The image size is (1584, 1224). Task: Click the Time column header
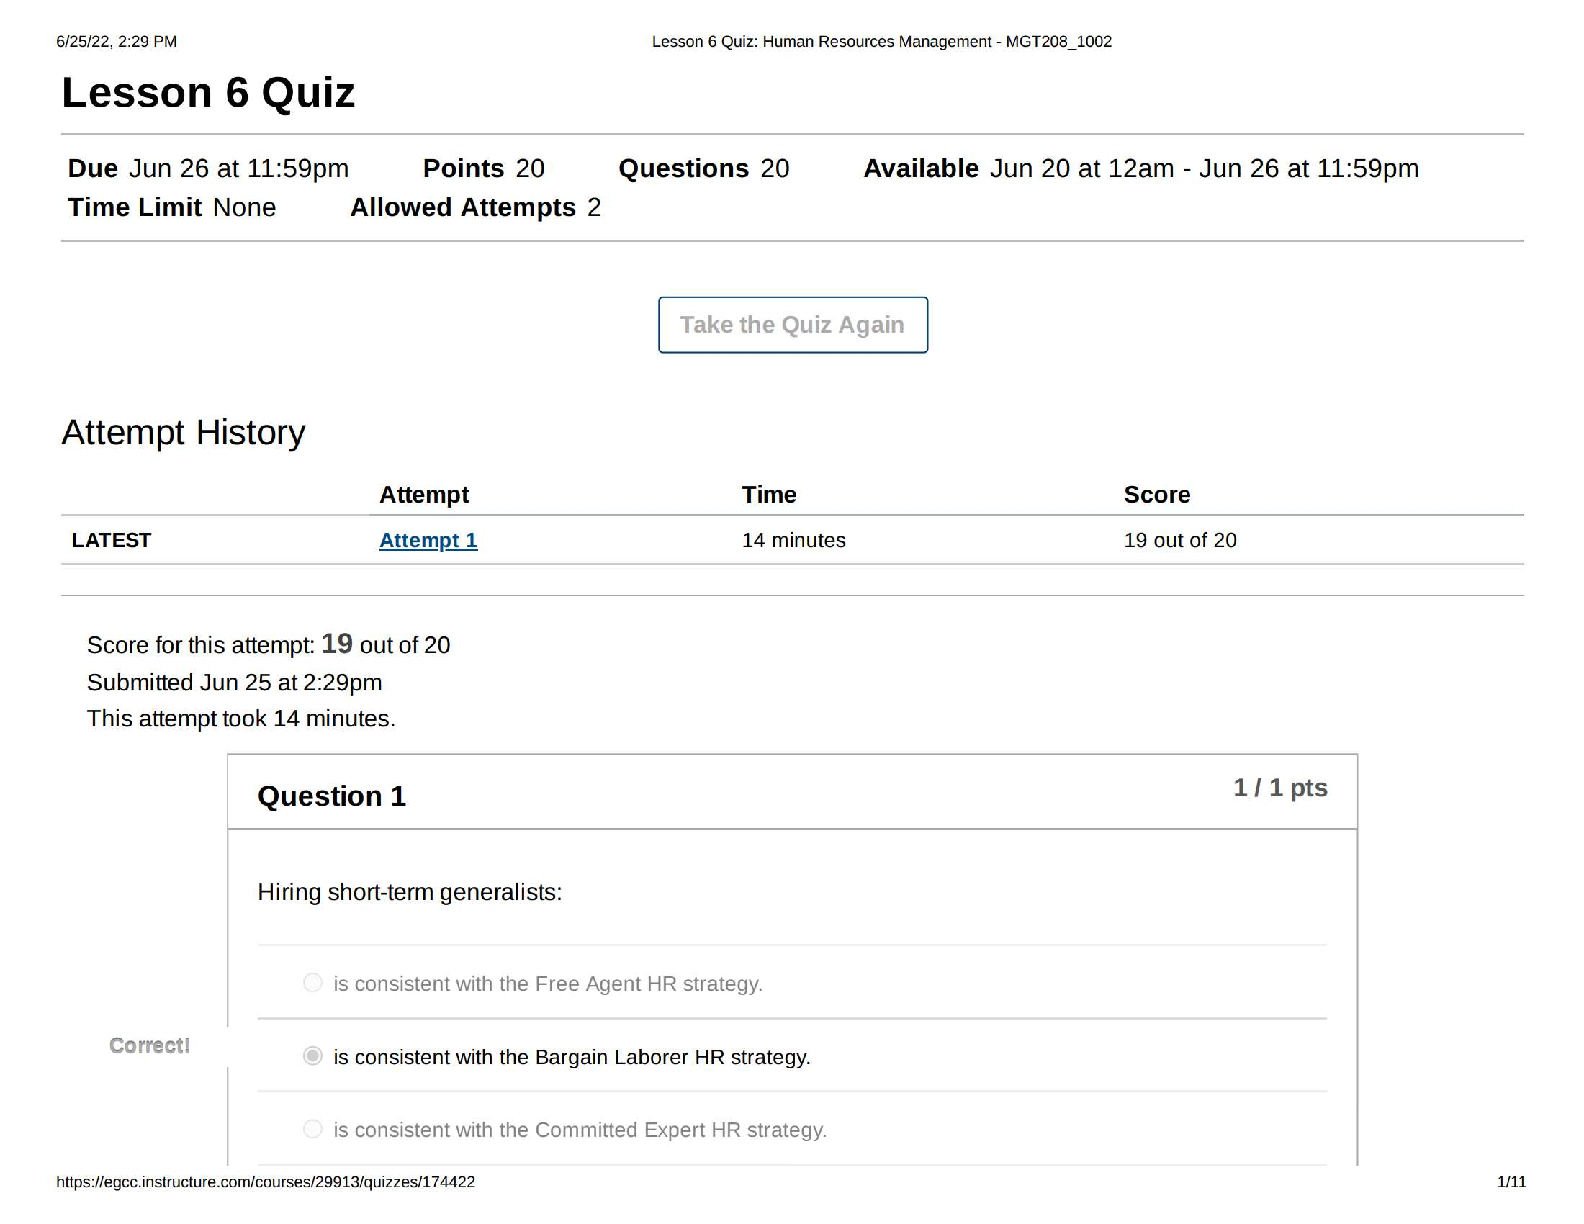pos(769,495)
